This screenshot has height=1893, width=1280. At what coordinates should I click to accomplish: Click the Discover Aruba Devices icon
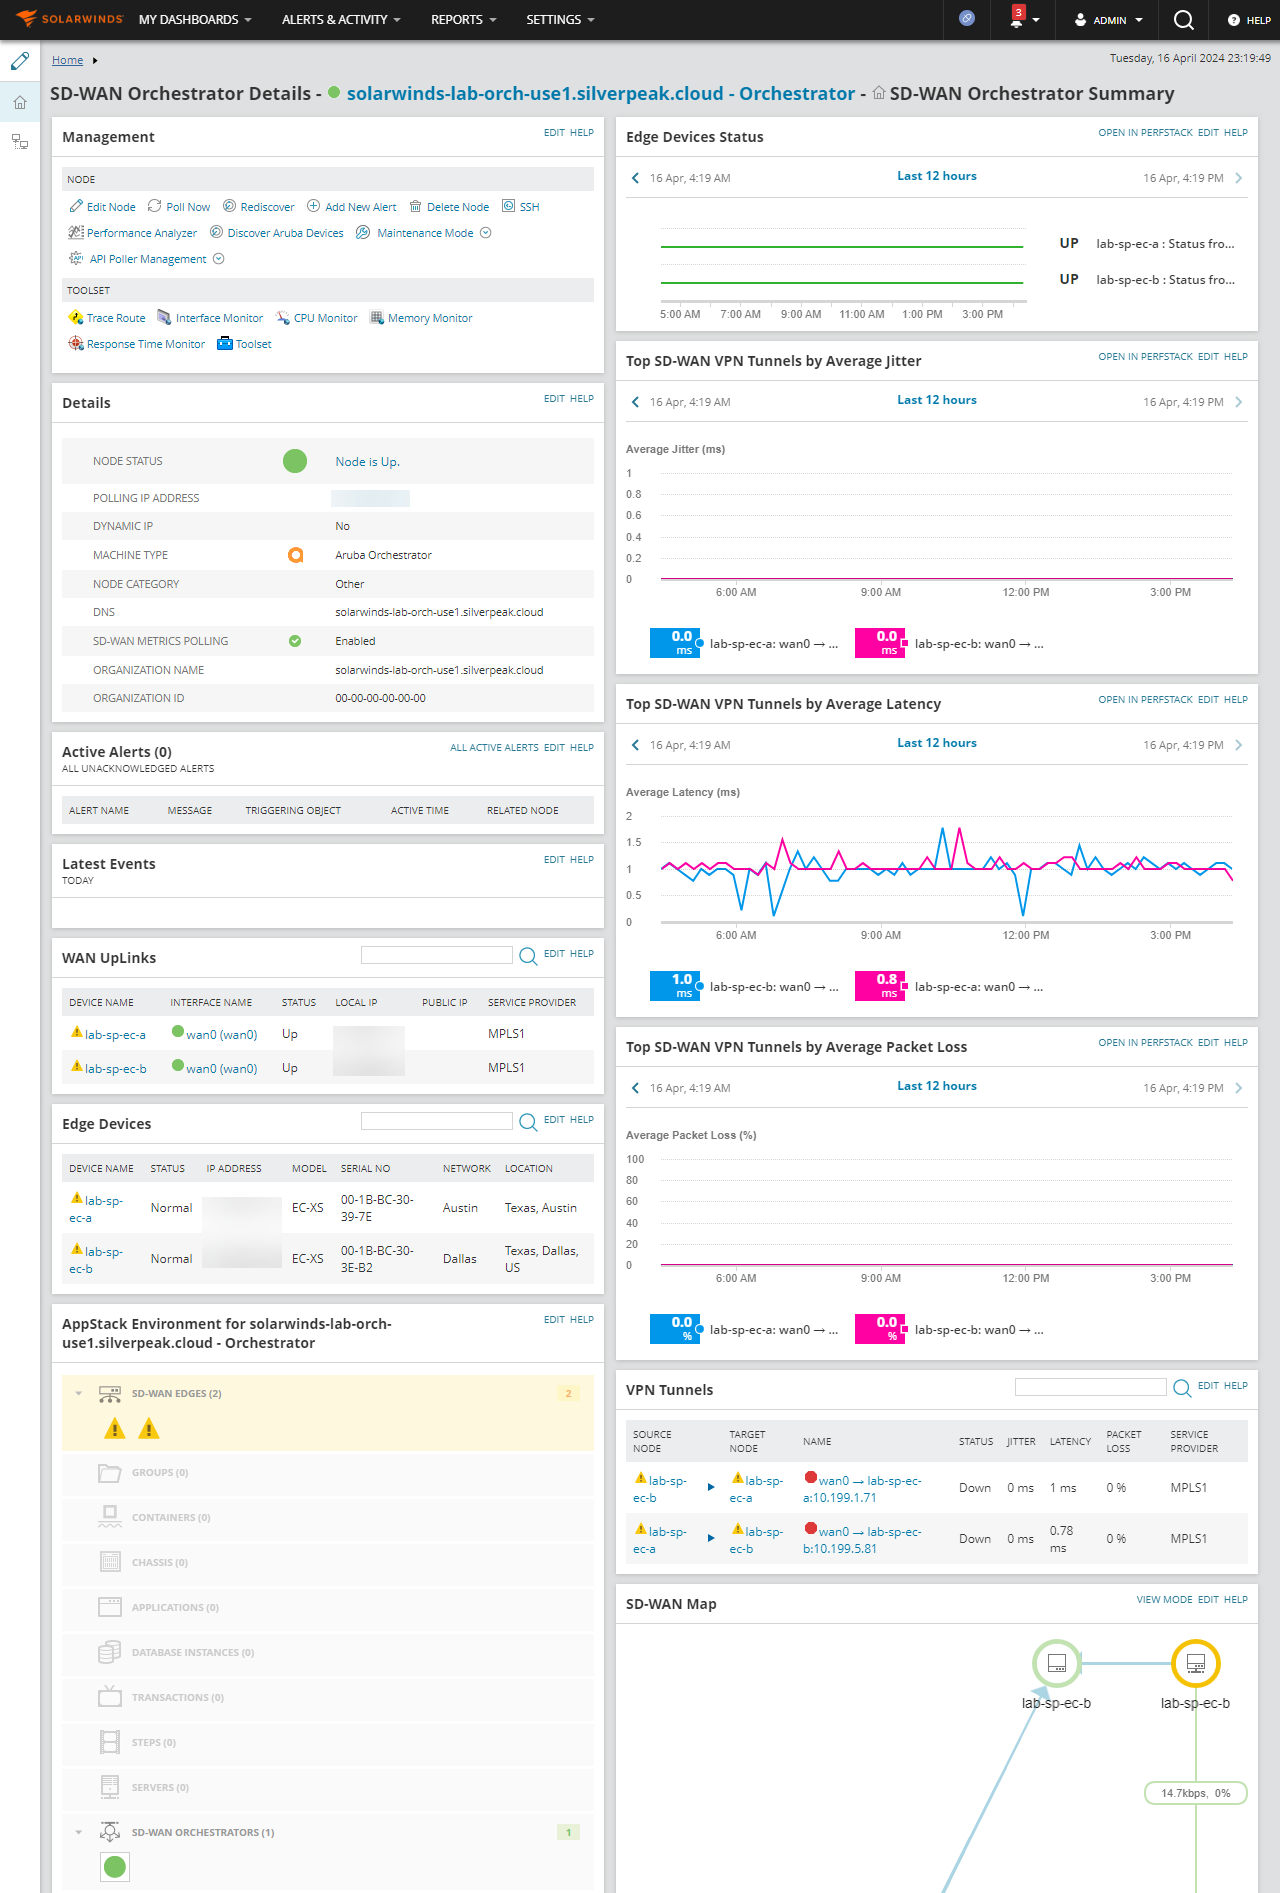(x=216, y=232)
